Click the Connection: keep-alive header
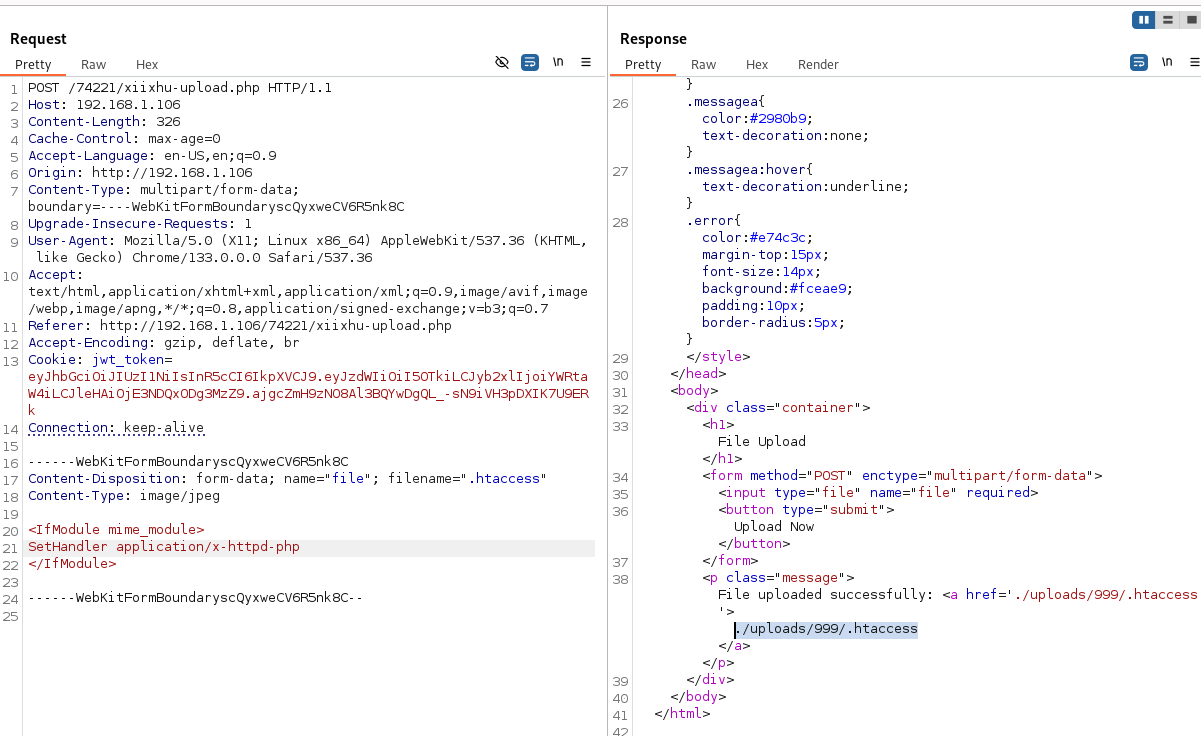 click(x=116, y=428)
